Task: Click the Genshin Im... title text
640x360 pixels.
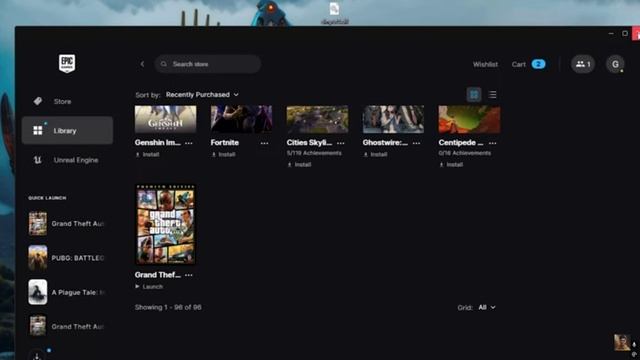Action: [158, 143]
